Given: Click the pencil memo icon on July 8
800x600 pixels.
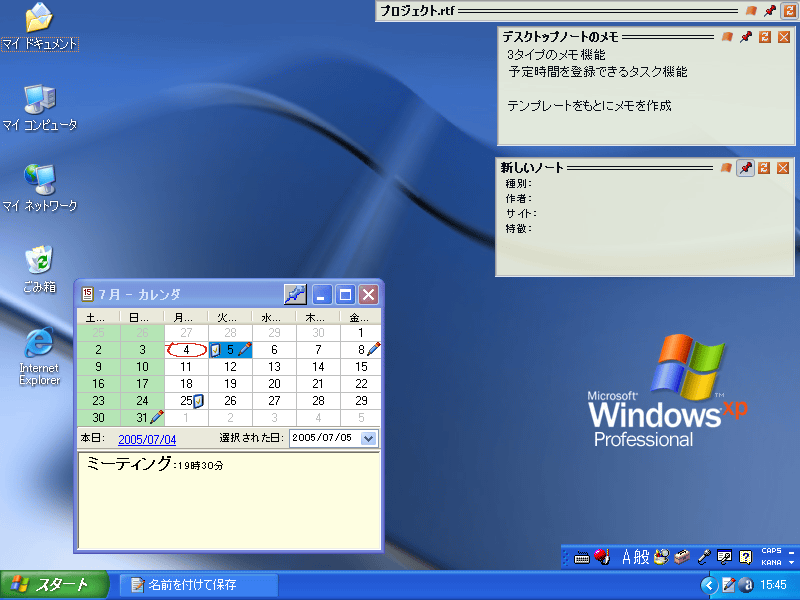Looking at the screenshot, I should 373,349.
